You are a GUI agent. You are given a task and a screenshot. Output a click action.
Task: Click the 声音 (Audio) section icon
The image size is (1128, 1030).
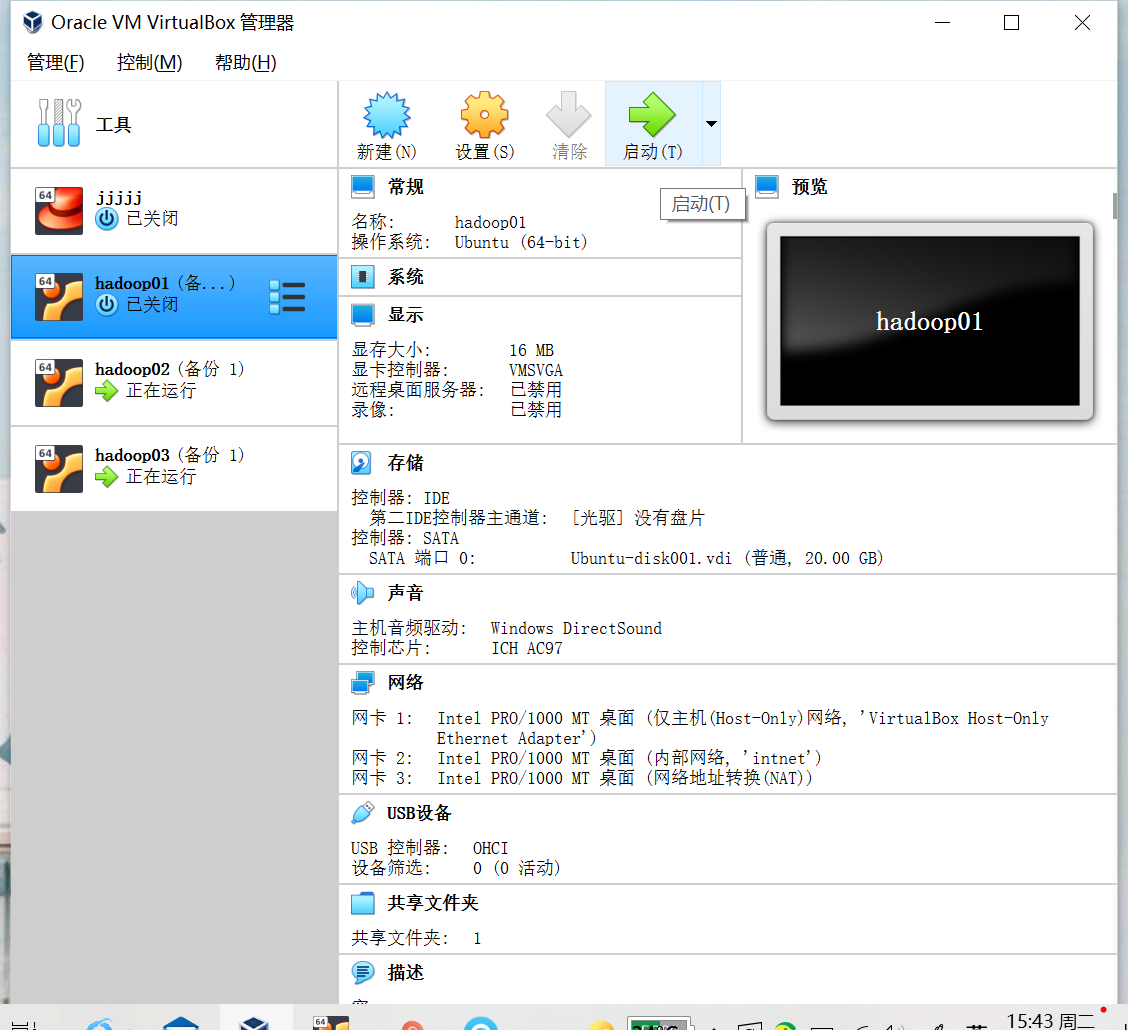[x=363, y=592]
